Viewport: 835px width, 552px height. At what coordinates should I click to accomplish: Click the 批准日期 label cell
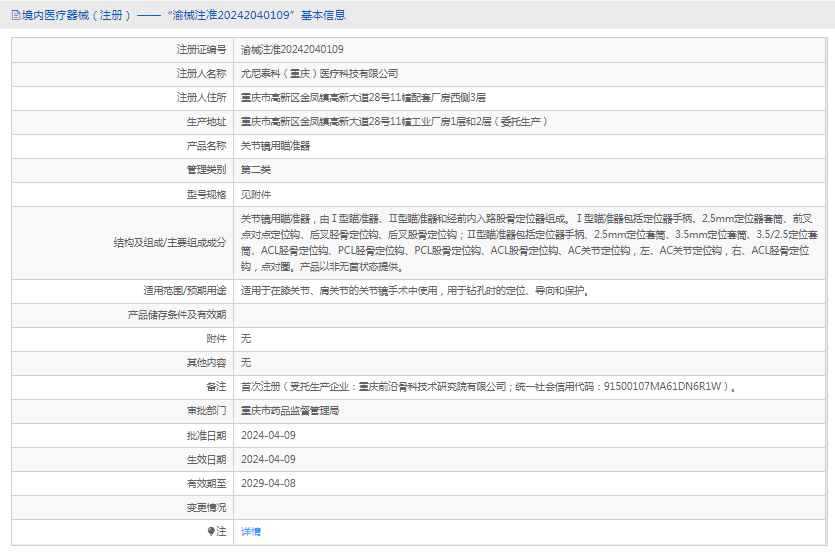pyautogui.click(x=122, y=435)
